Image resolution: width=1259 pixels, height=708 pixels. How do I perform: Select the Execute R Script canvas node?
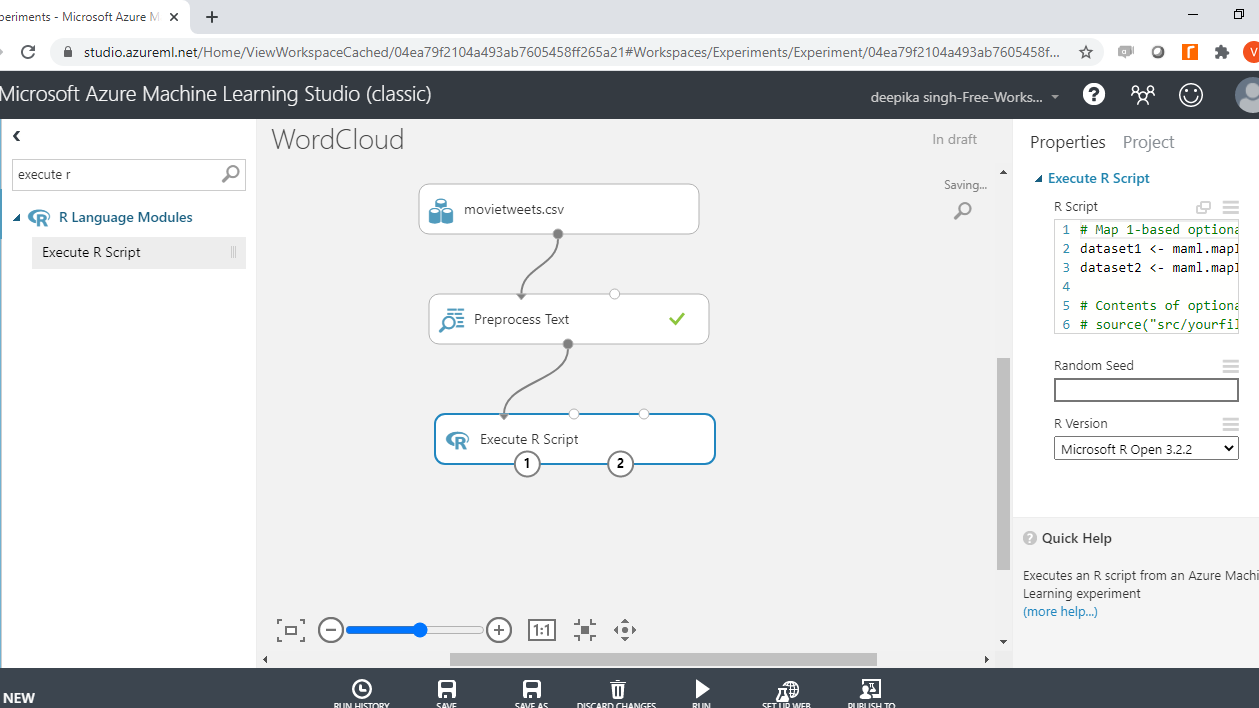(x=575, y=439)
